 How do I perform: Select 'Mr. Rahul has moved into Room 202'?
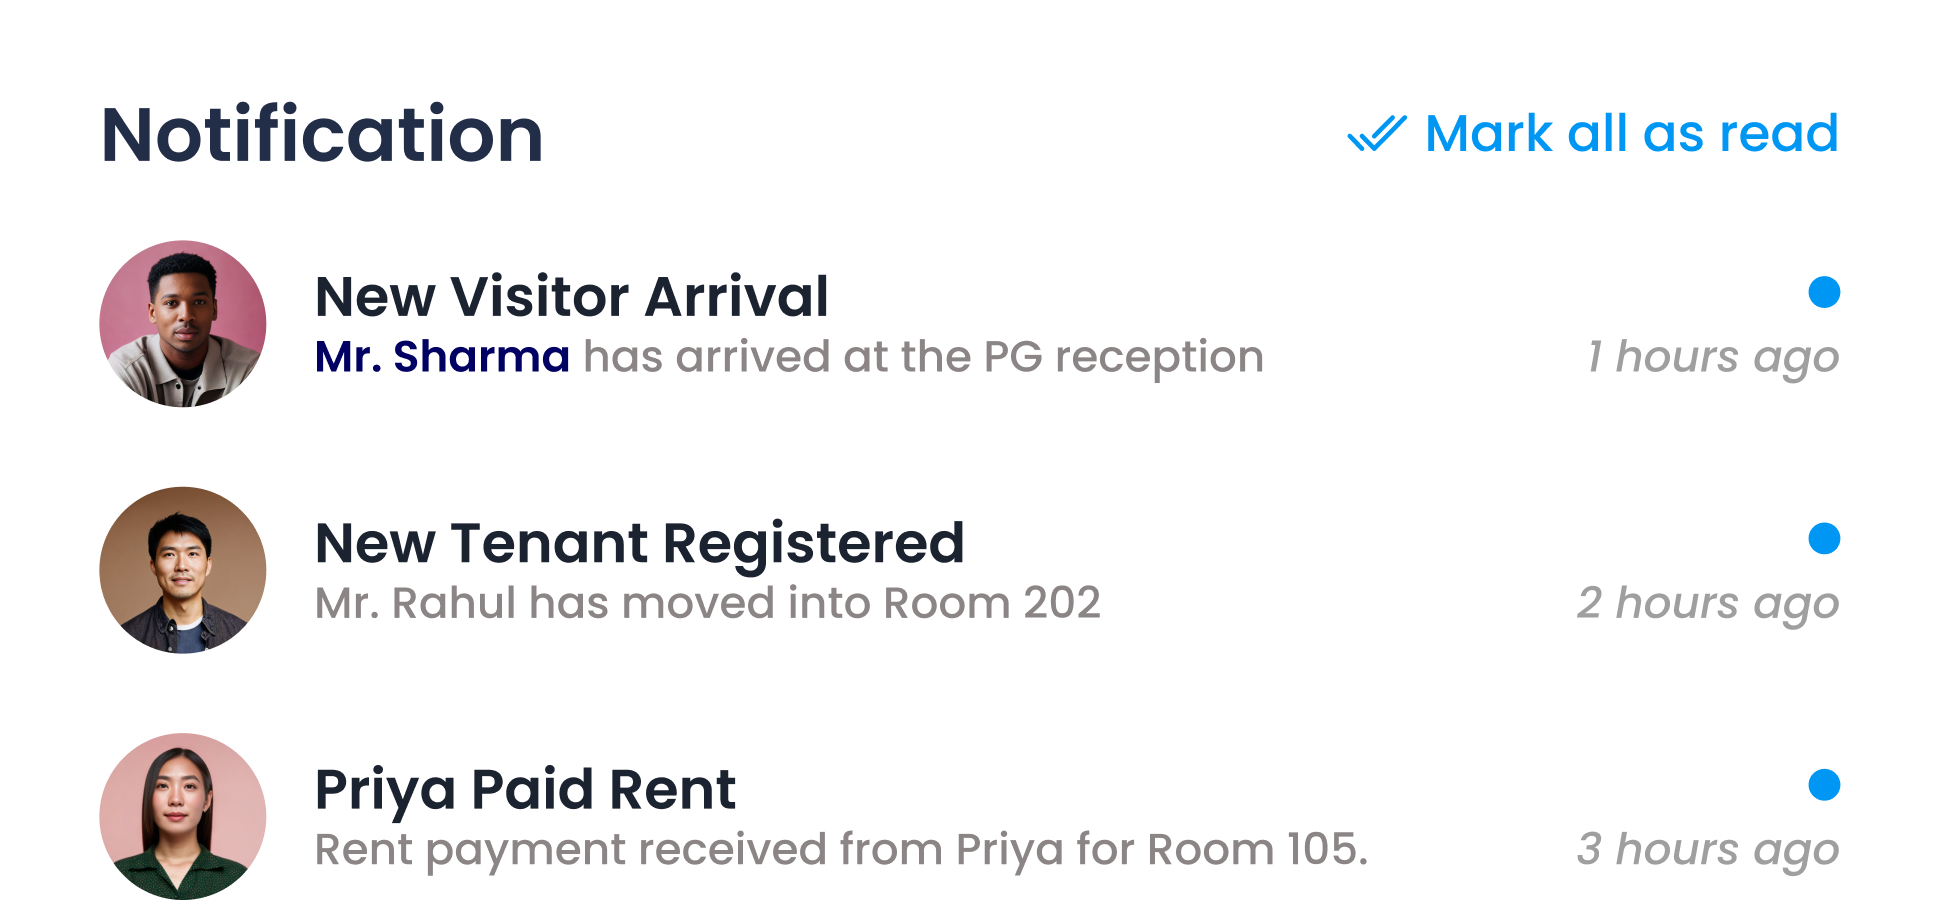click(707, 603)
